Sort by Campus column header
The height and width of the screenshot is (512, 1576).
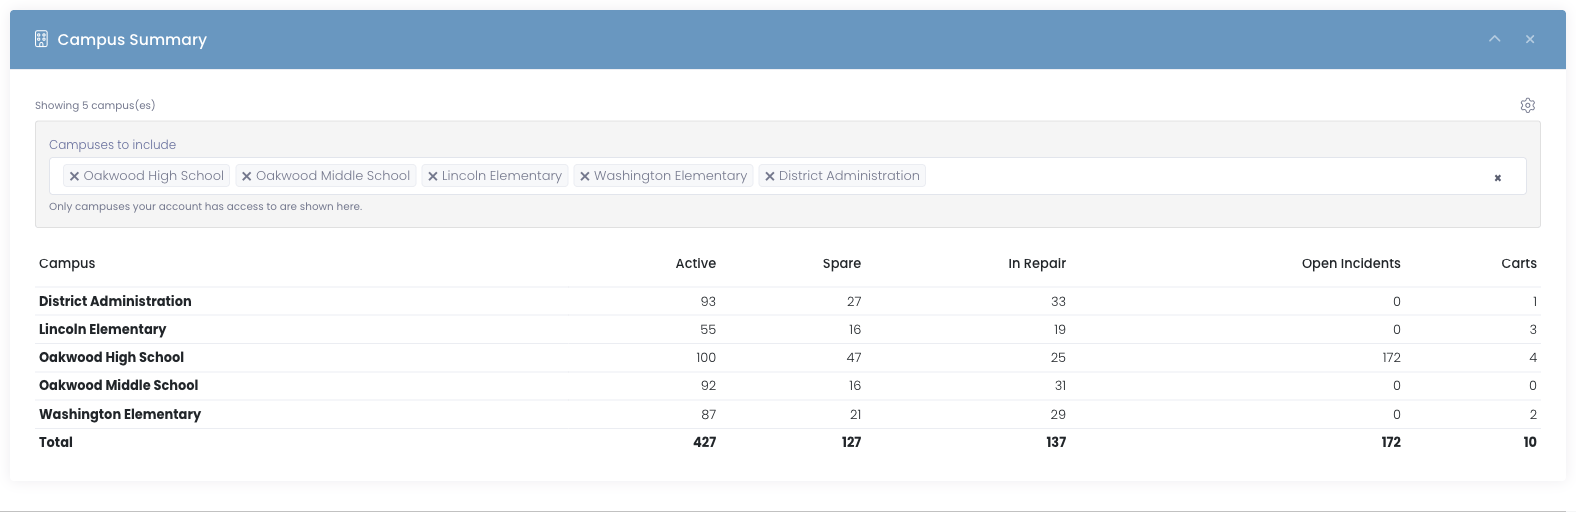pyautogui.click(x=67, y=263)
